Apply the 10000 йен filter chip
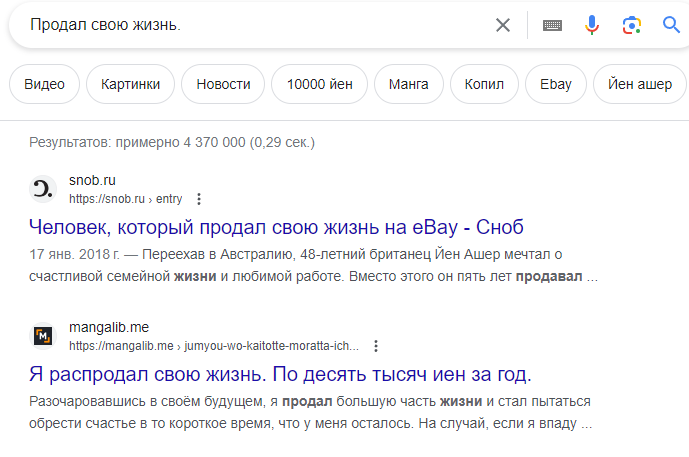This screenshot has width=689, height=457. coord(319,84)
